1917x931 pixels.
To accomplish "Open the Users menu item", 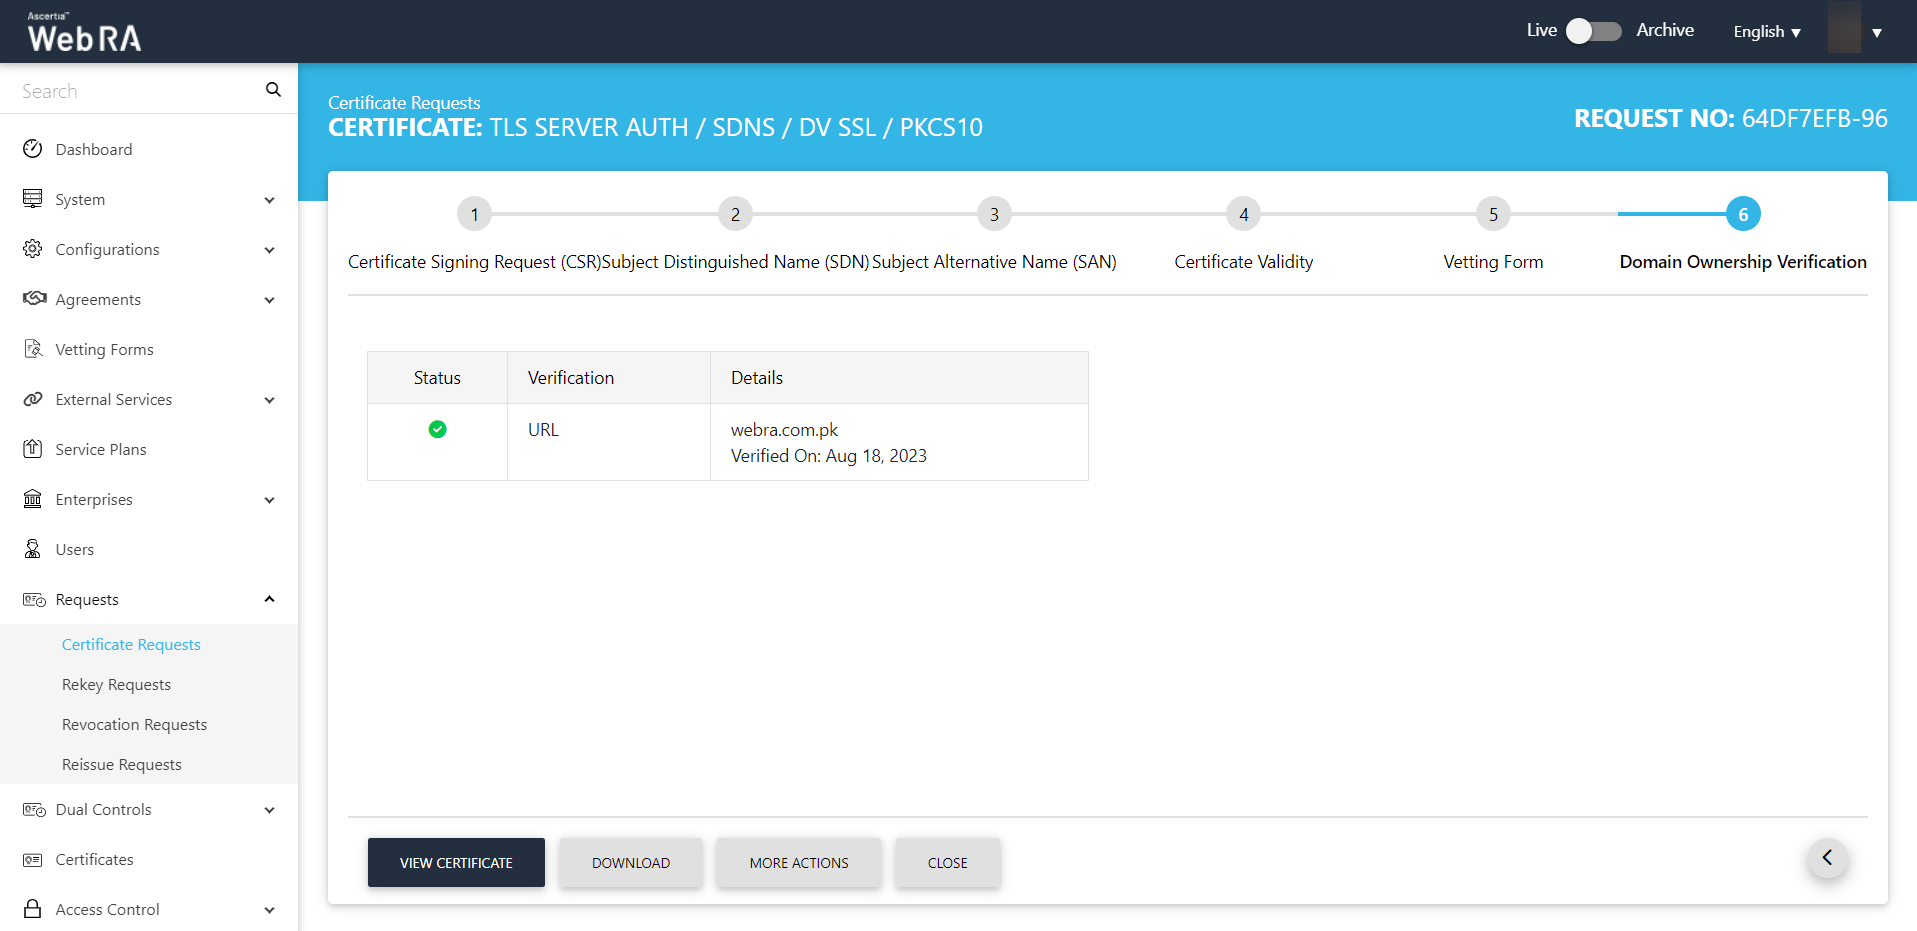I will click(x=75, y=549).
